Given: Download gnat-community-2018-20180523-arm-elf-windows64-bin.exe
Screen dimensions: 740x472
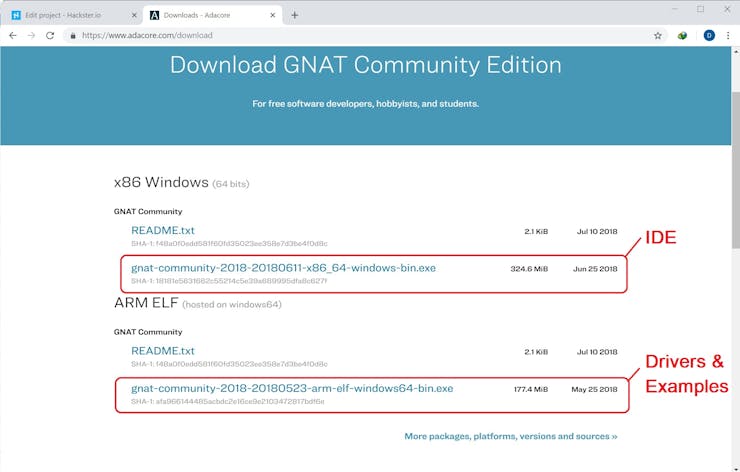Looking at the screenshot, I should [x=292, y=388].
